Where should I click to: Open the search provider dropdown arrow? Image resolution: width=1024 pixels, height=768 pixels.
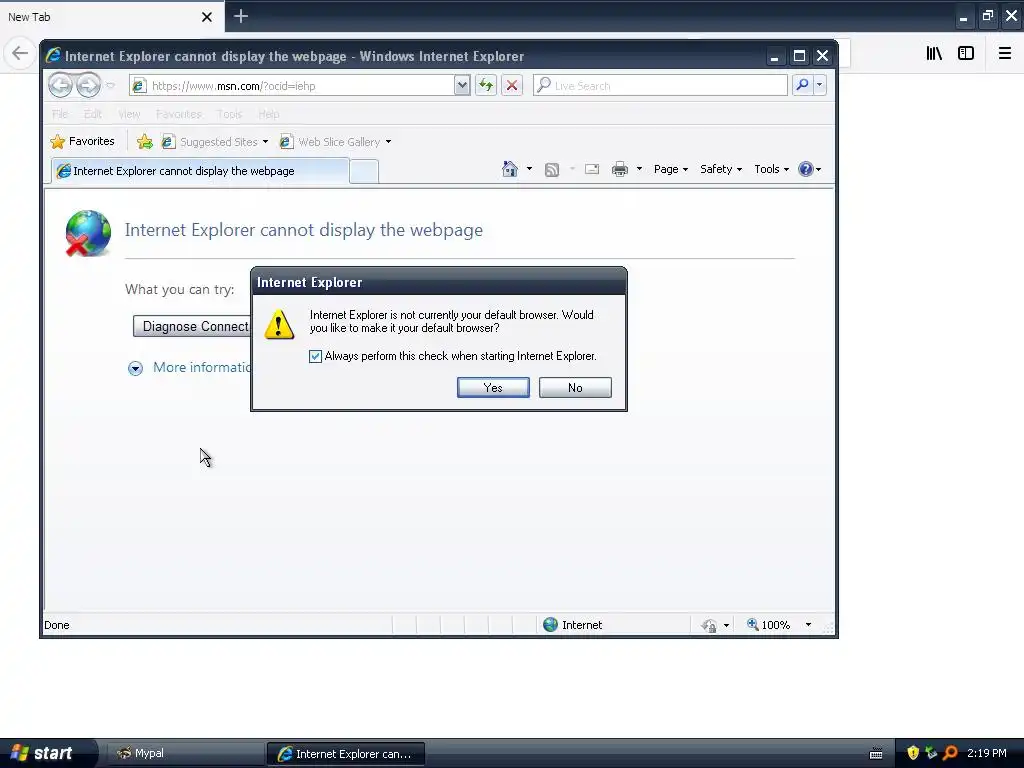(x=820, y=85)
